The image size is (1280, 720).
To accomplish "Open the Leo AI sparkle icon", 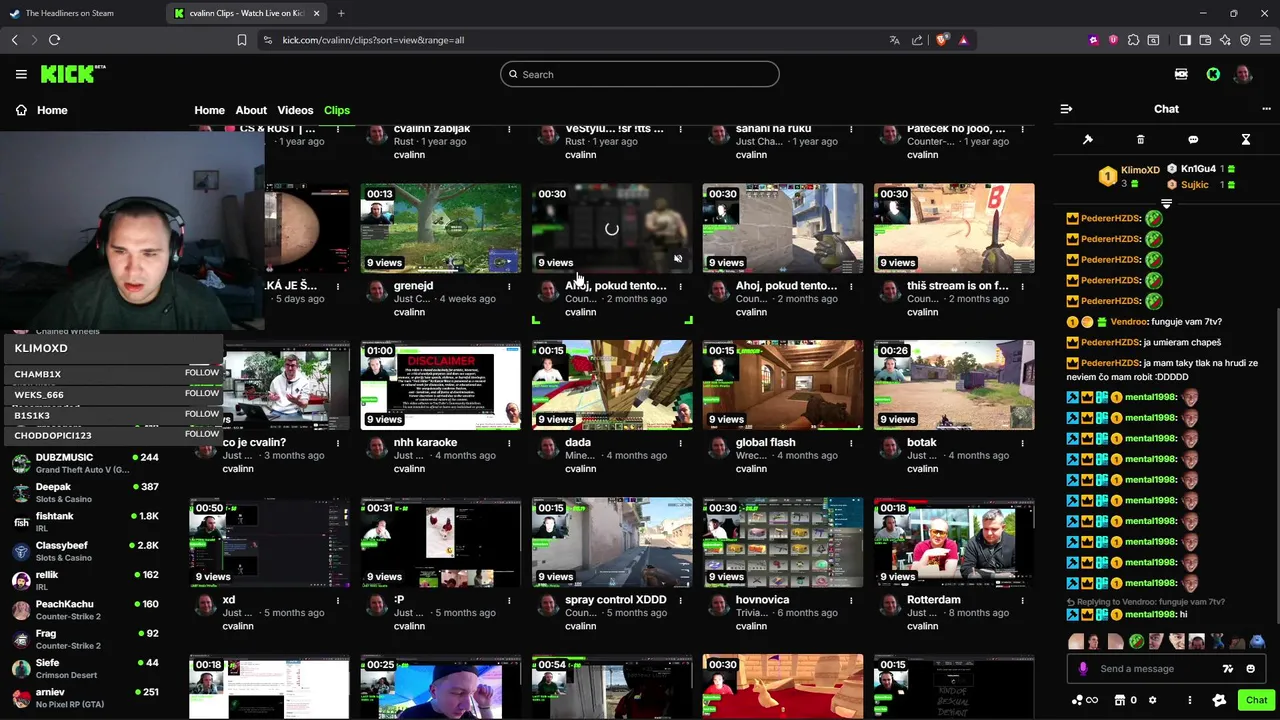I will click(1225, 40).
